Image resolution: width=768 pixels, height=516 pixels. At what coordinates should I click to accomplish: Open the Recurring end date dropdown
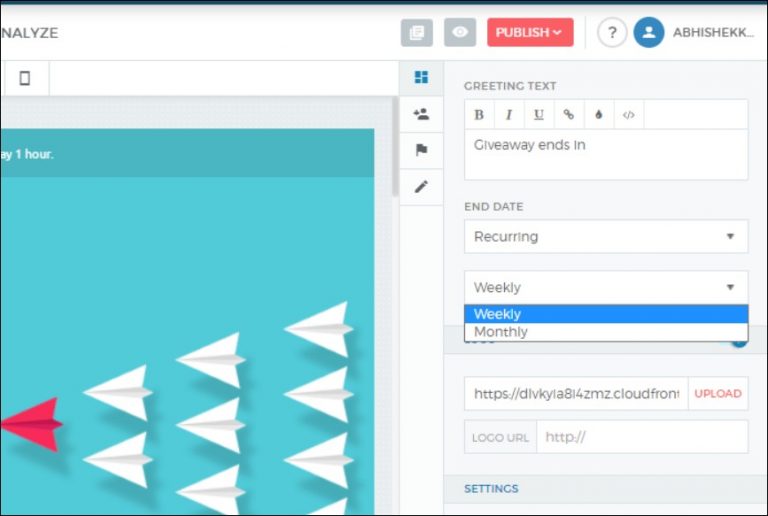coord(605,237)
